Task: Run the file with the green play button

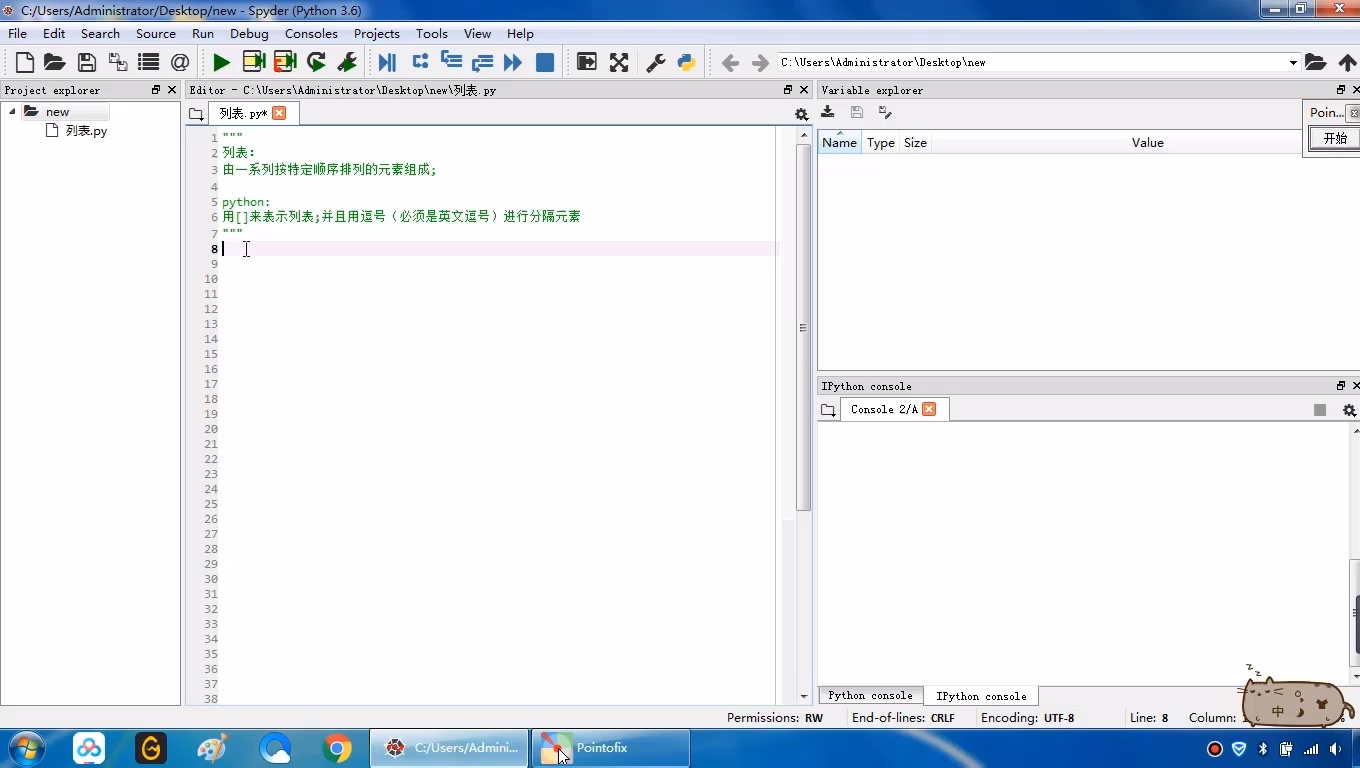Action: point(221,63)
